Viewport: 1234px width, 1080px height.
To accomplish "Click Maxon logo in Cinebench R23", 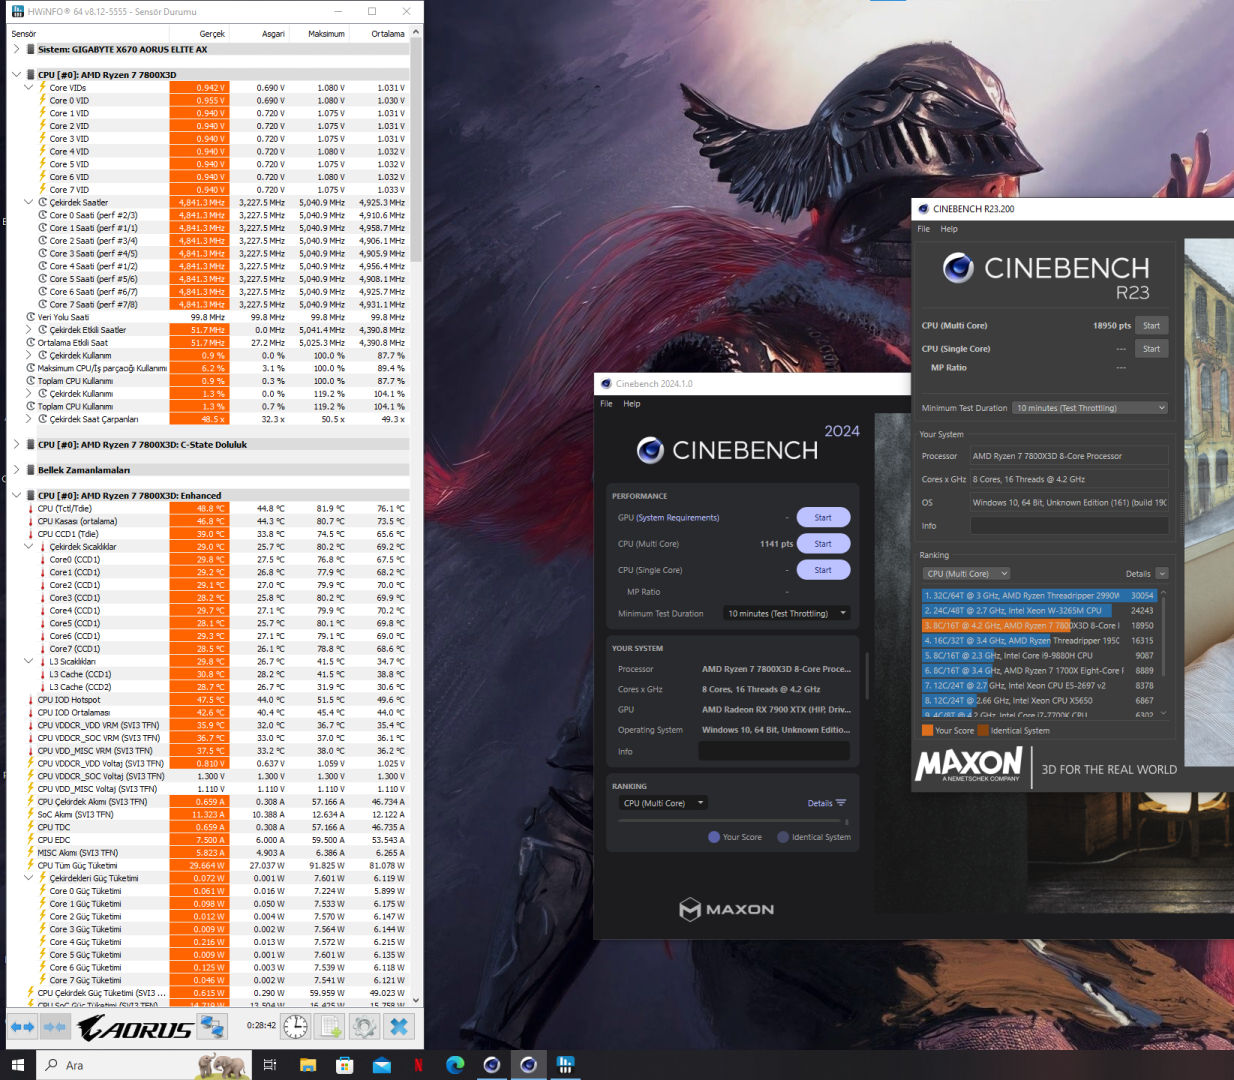I will click(x=968, y=765).
